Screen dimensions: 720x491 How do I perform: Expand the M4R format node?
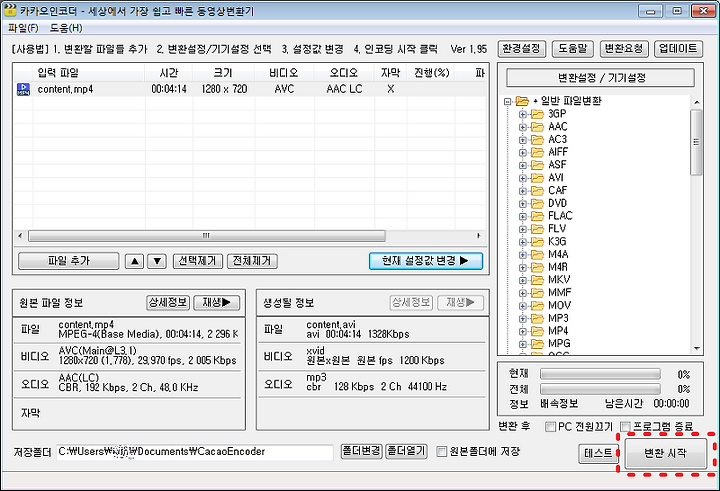click(x=523, y=267)
